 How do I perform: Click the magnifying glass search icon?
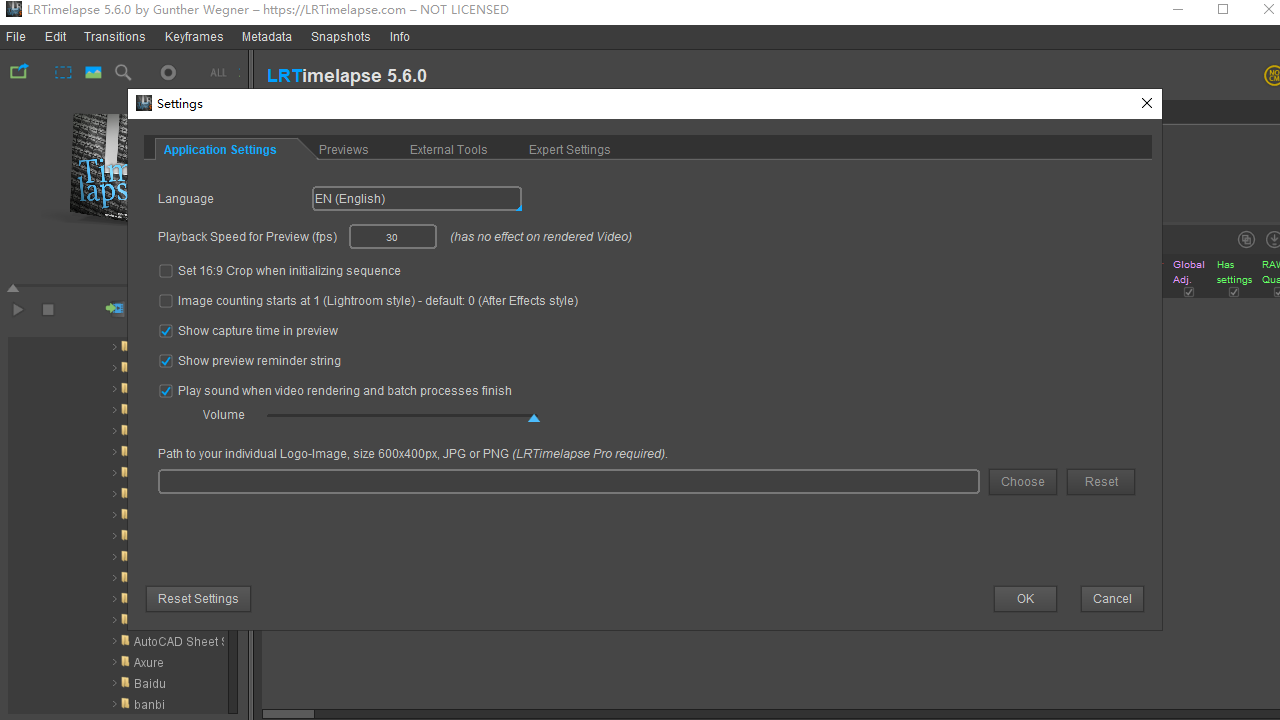click(x=123, y=72)
